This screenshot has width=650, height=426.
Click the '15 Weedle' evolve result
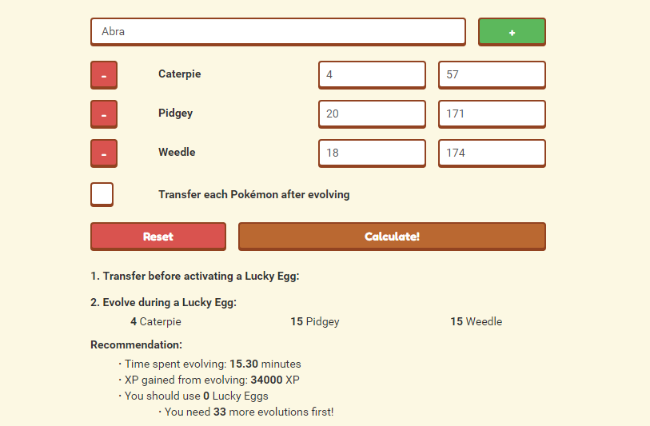476,322
